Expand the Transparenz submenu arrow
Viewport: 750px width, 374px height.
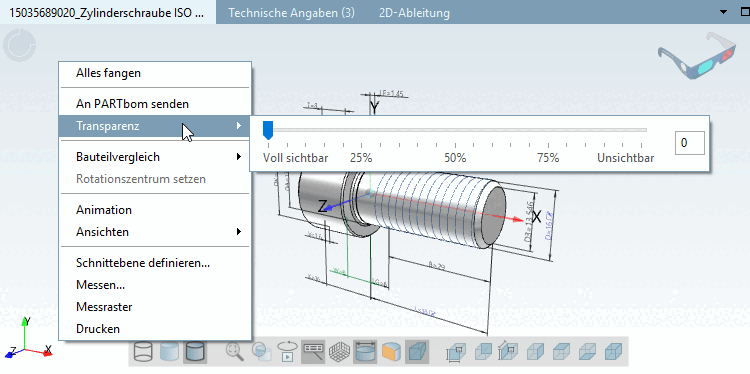pos(239,126)
